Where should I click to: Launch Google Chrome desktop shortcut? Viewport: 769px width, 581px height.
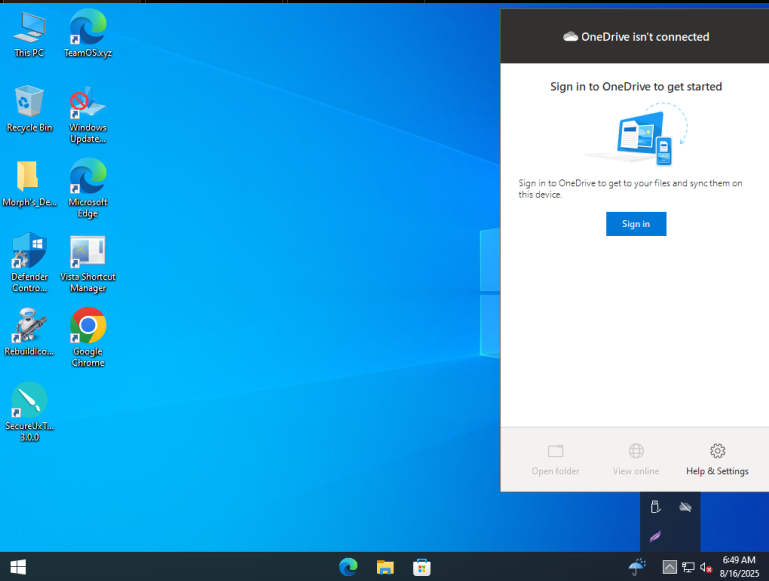(x=88, y=338)
